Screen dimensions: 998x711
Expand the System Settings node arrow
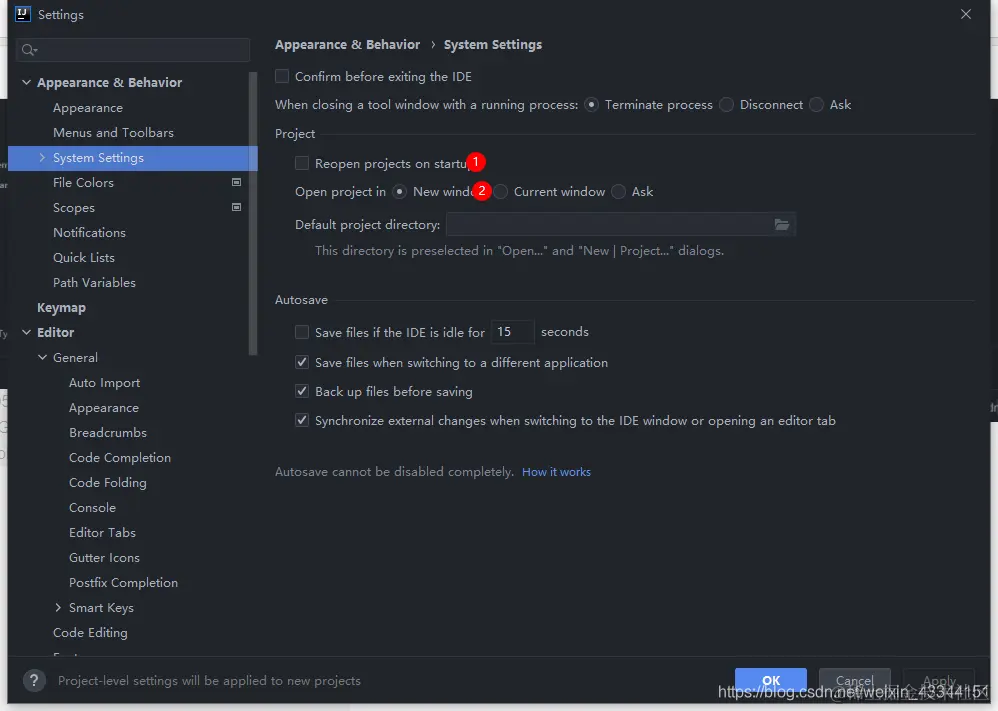(42, 157)
